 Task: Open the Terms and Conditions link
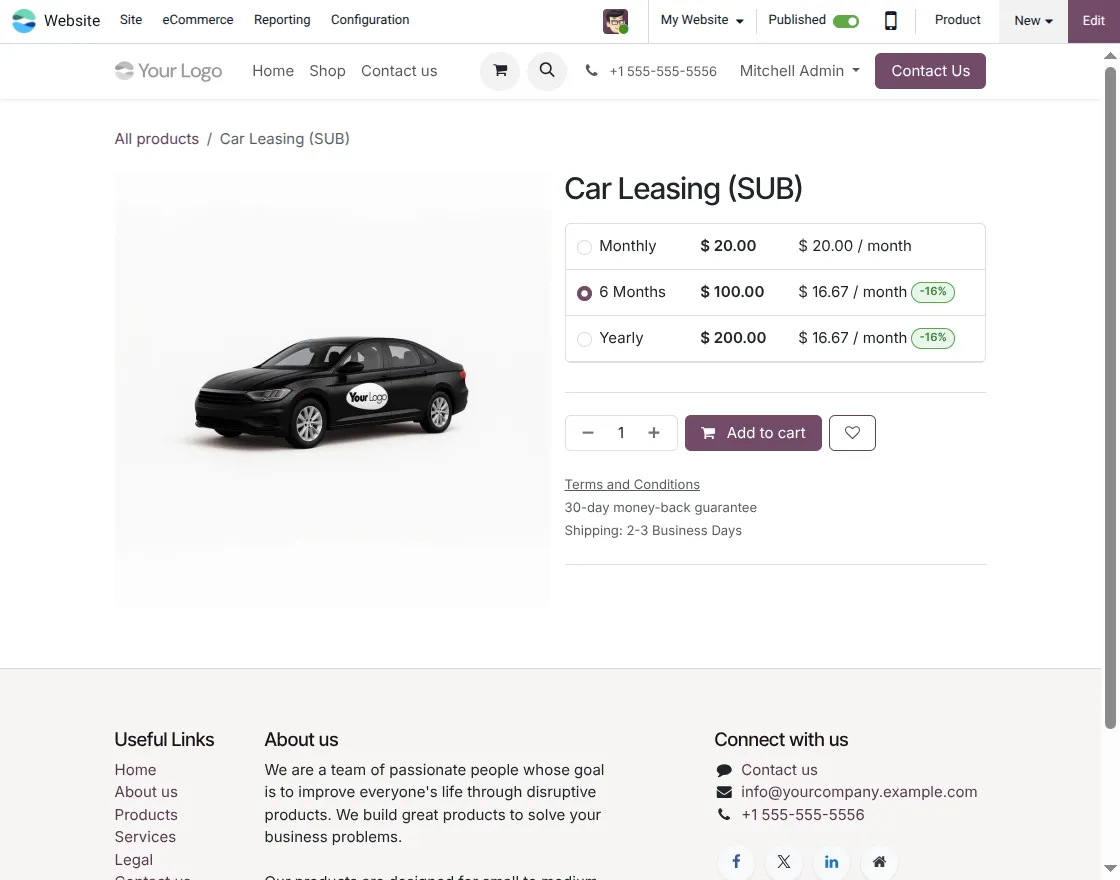click(x=632, y=484)
